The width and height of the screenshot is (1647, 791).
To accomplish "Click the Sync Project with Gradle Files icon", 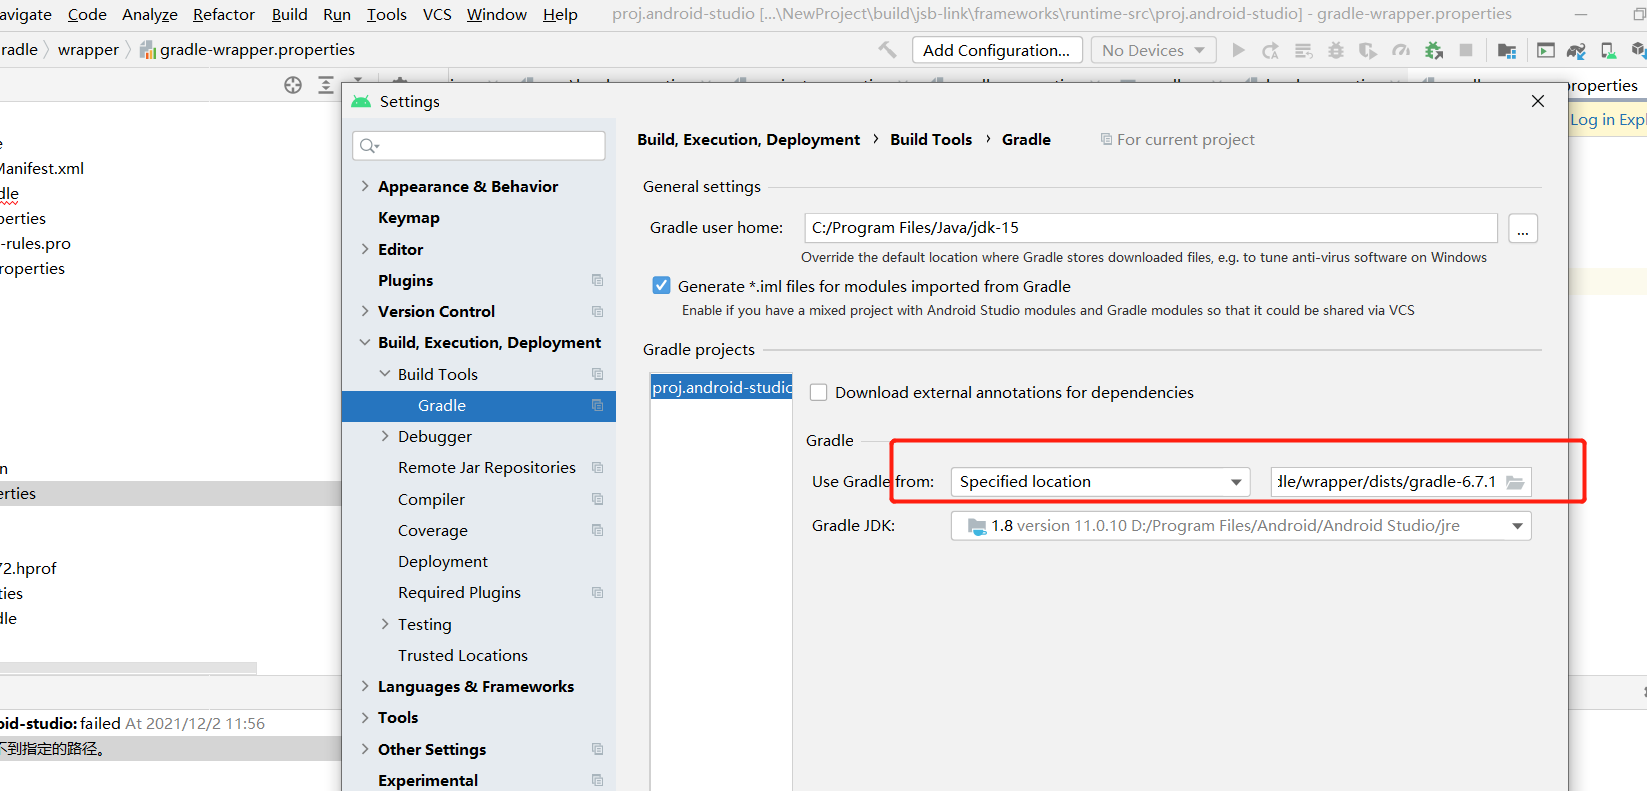I will [1576, 50].
